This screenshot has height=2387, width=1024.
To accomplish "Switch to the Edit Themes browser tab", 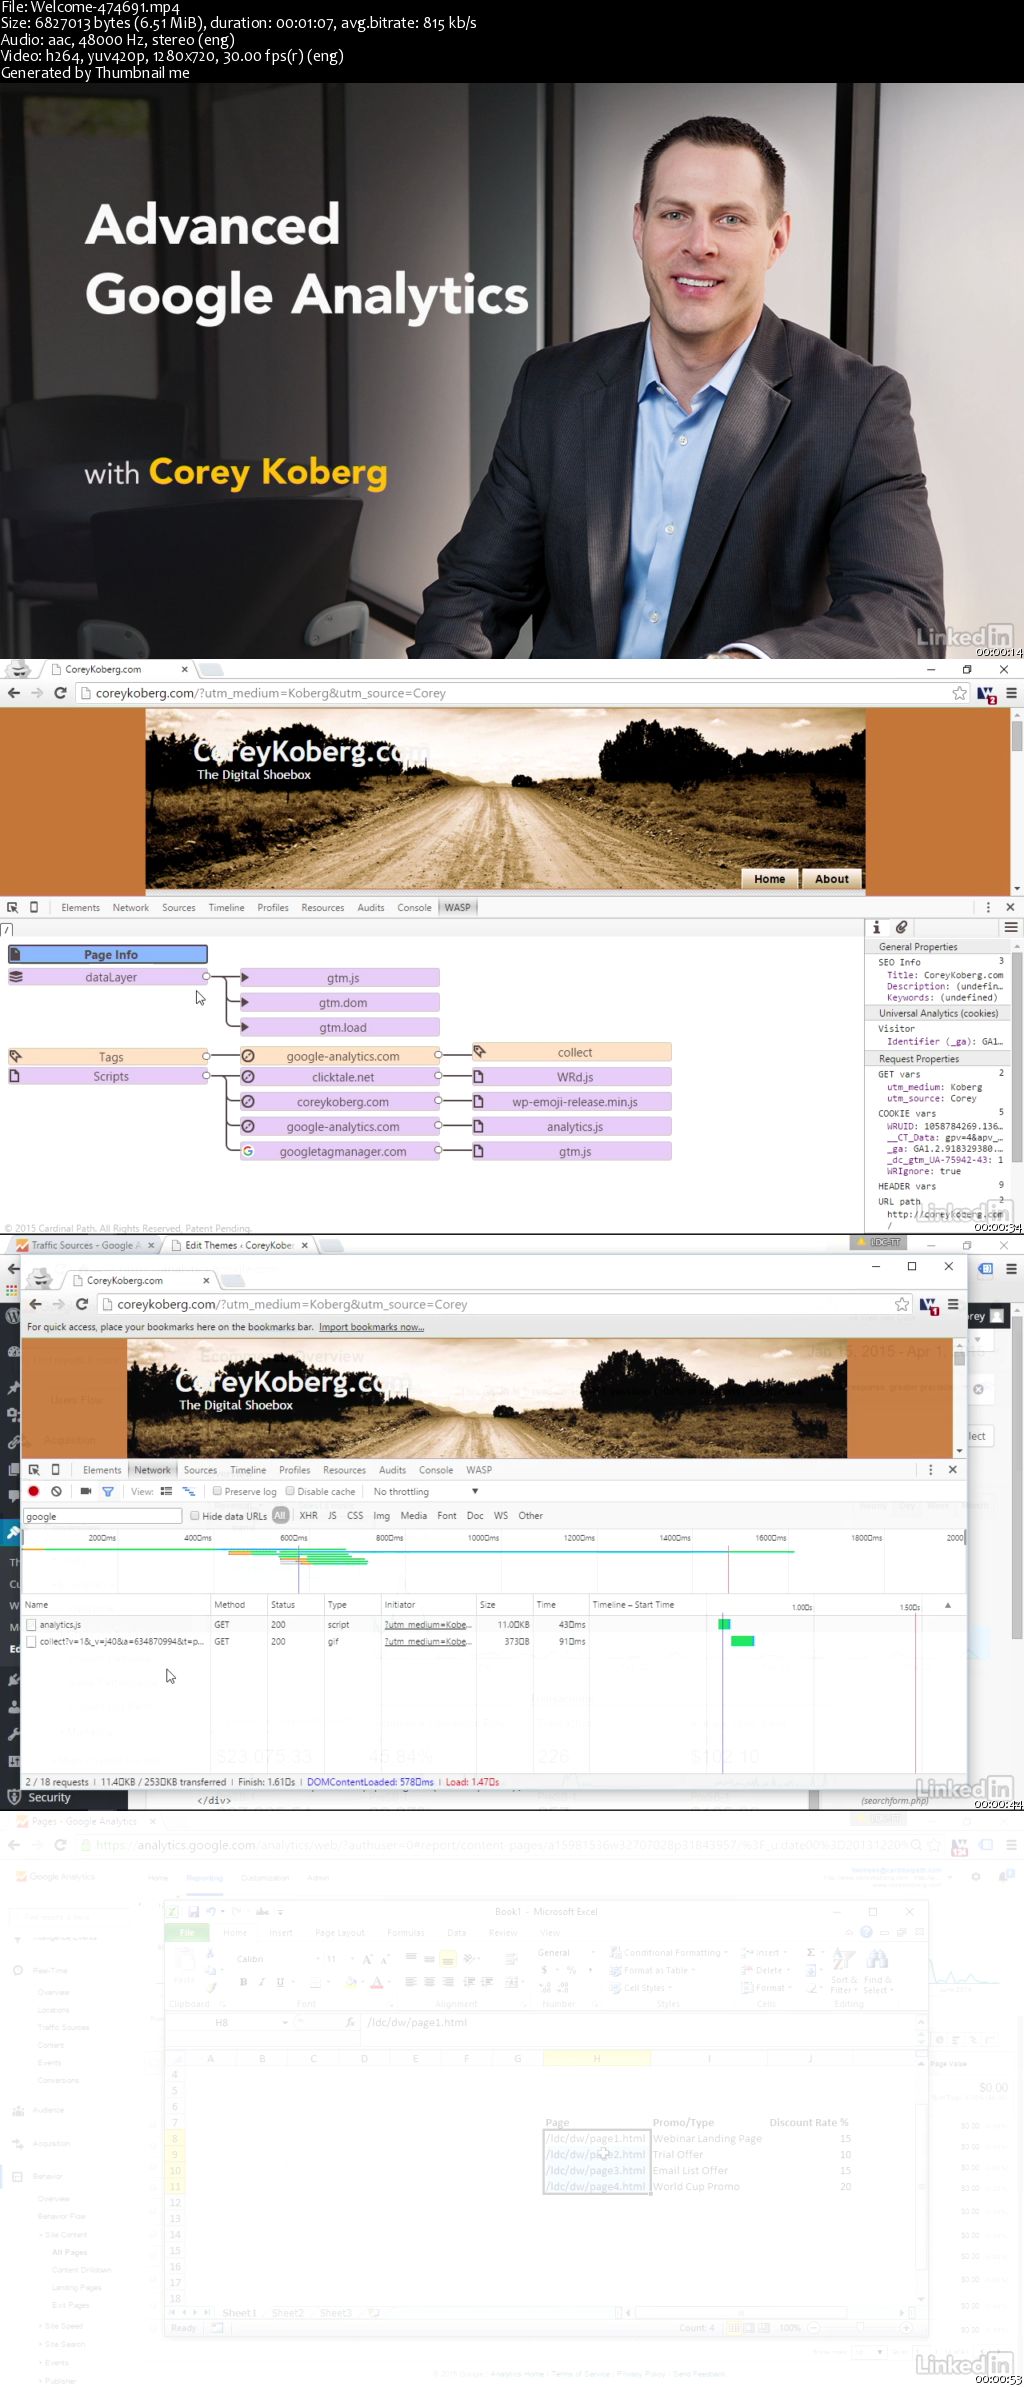I will pos(238,1245).
